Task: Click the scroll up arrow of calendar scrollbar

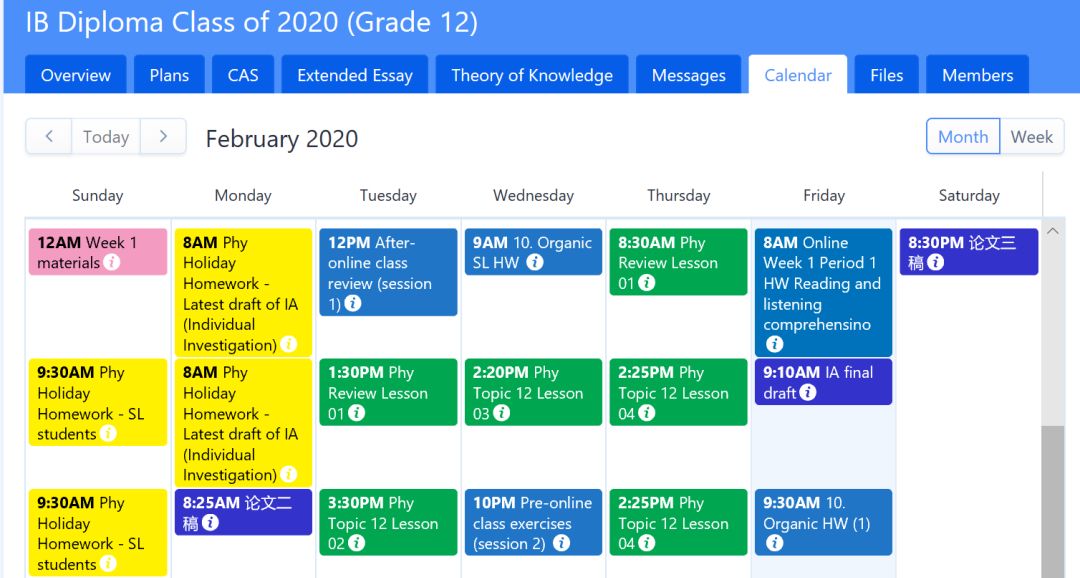Action: [x=1052, y=230]
